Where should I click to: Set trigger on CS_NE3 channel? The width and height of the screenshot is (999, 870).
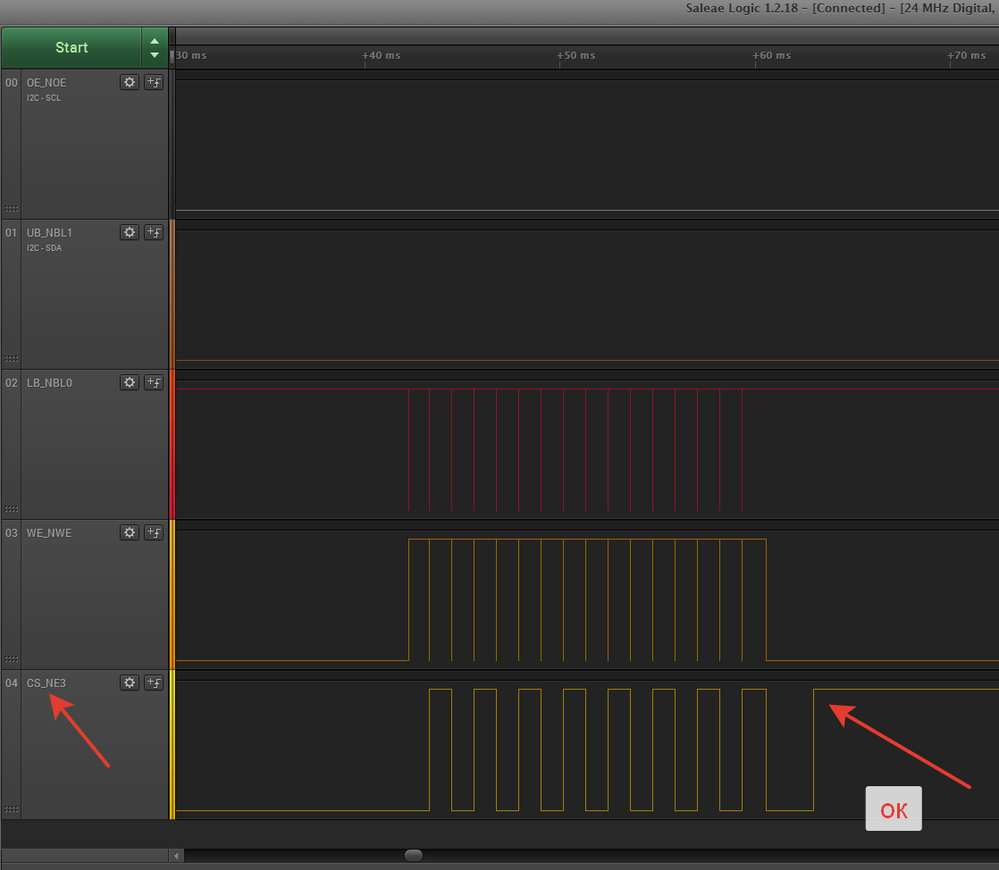[x=154, y=683]
